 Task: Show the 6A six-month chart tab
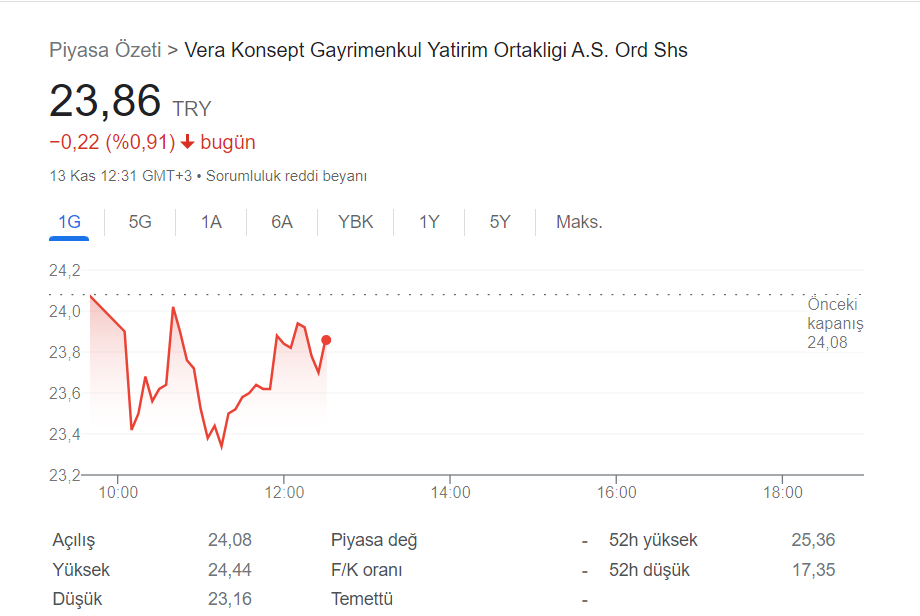click(282, 222)
